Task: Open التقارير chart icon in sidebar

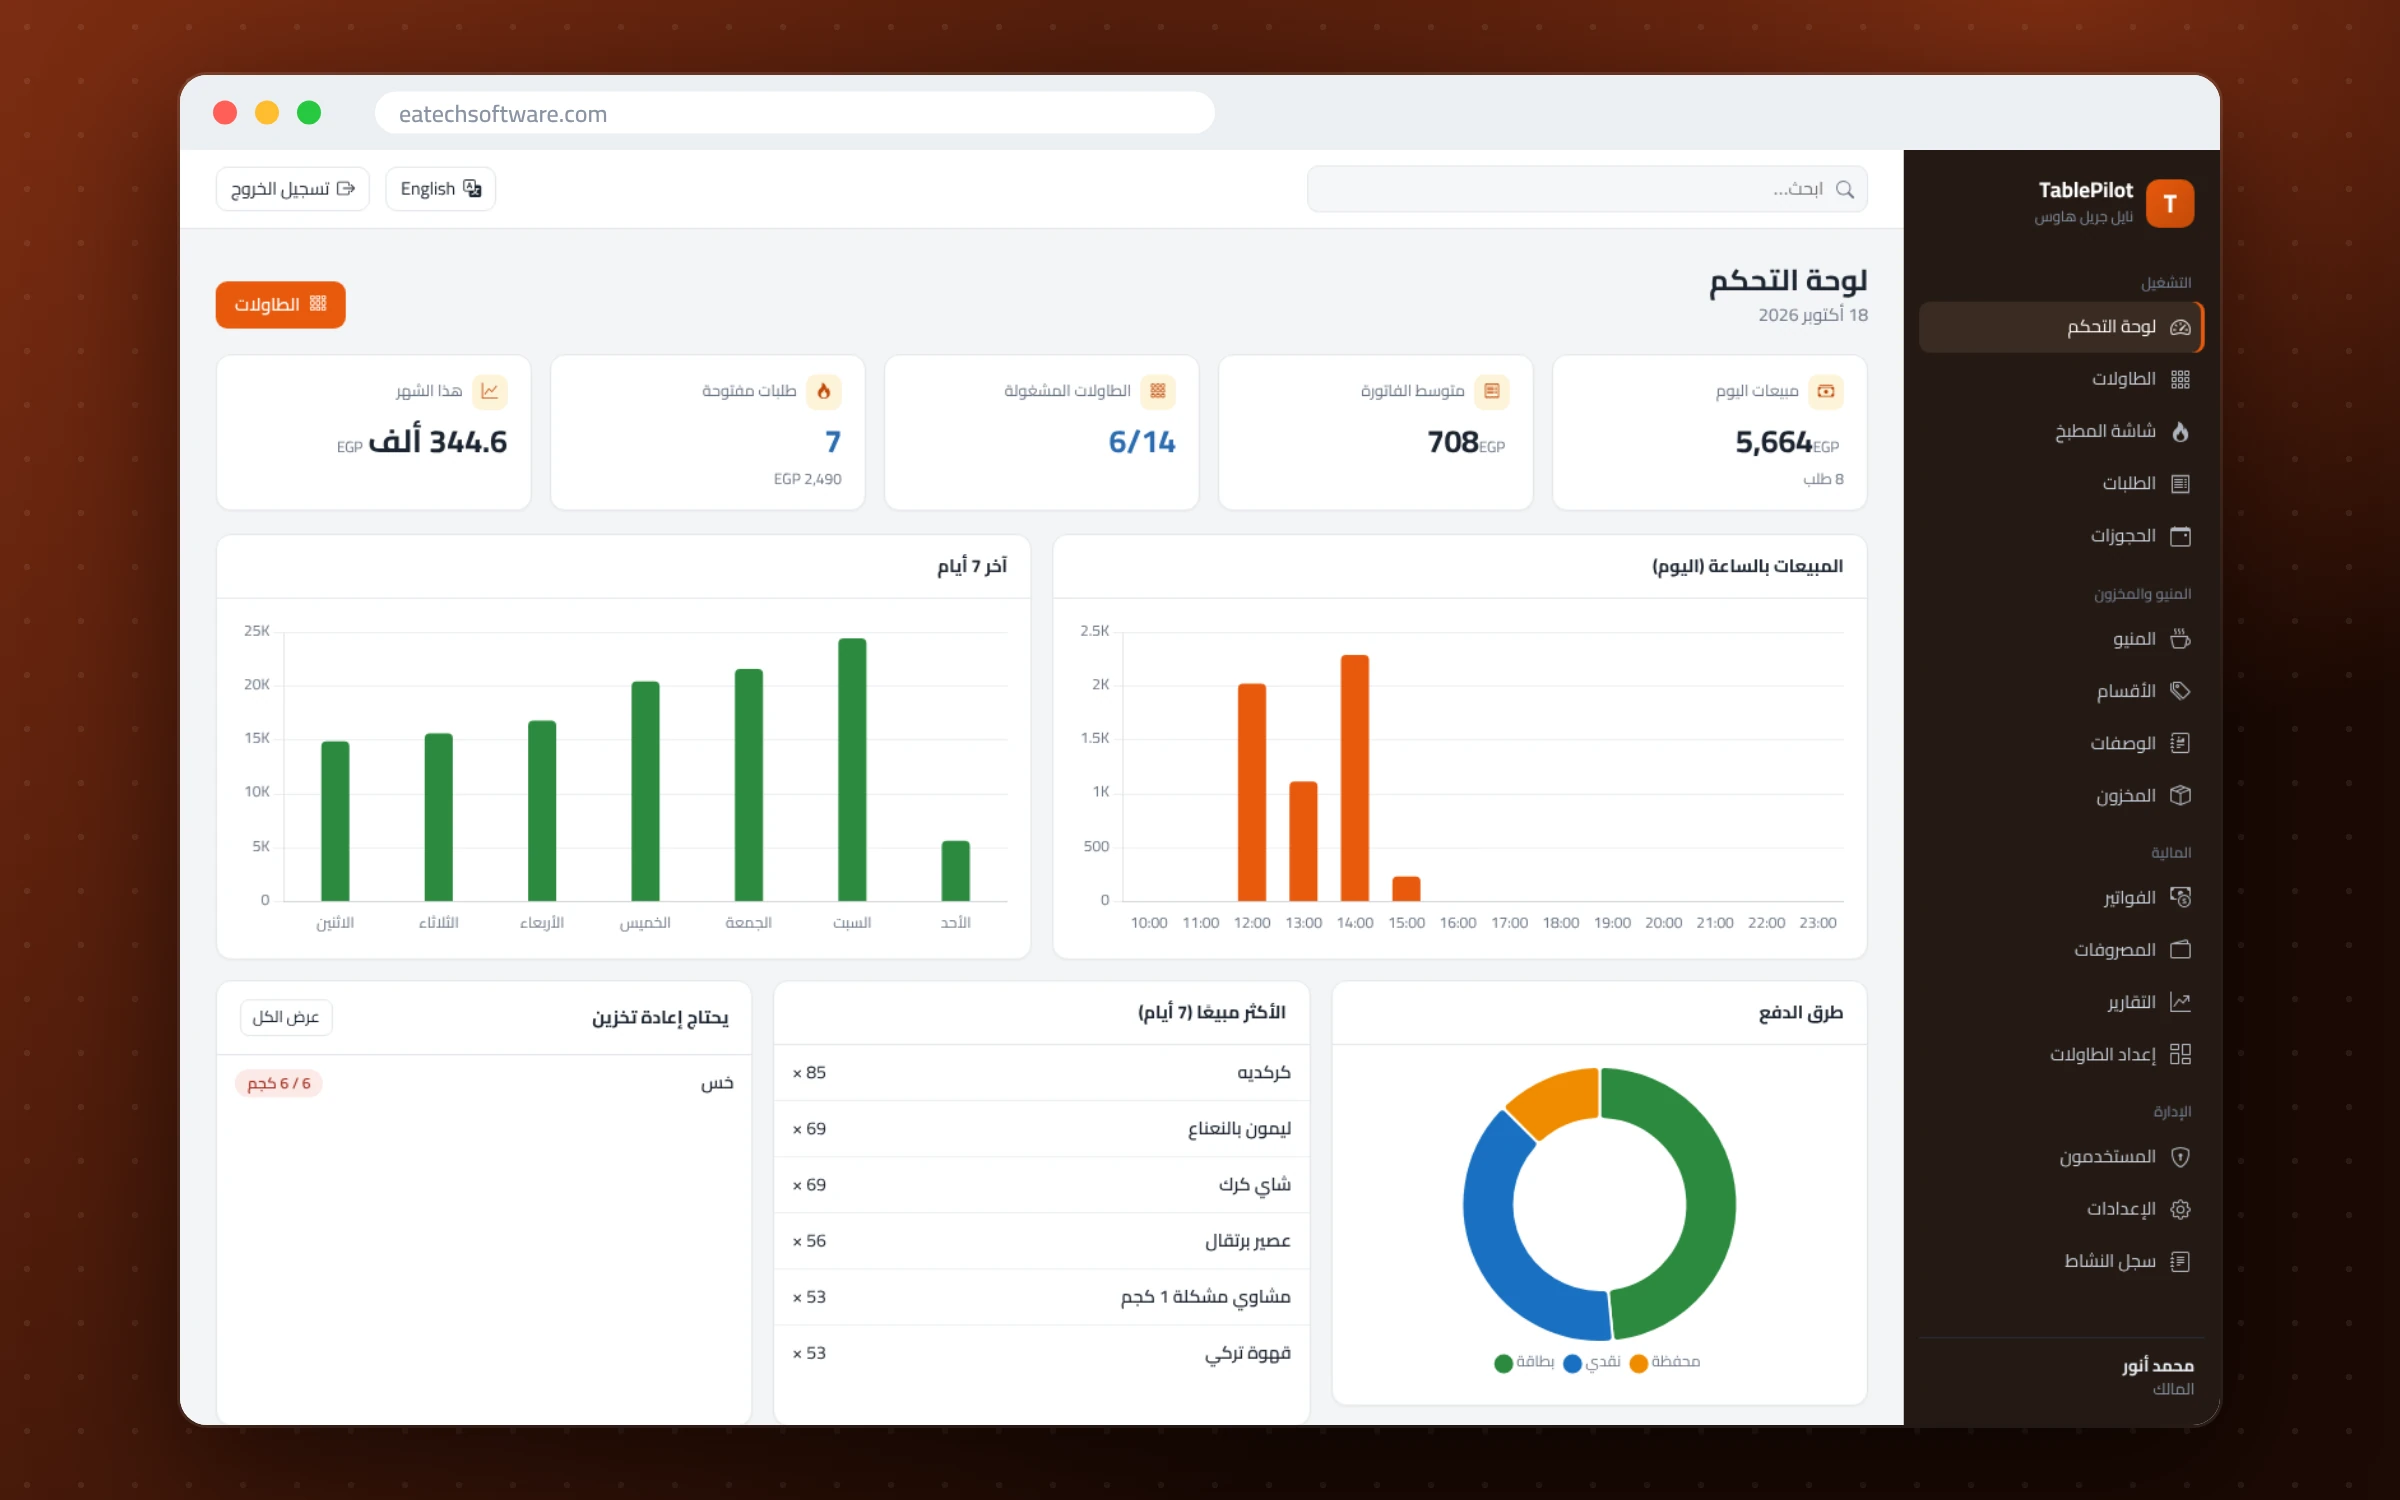Action: pos(2180,1002)
